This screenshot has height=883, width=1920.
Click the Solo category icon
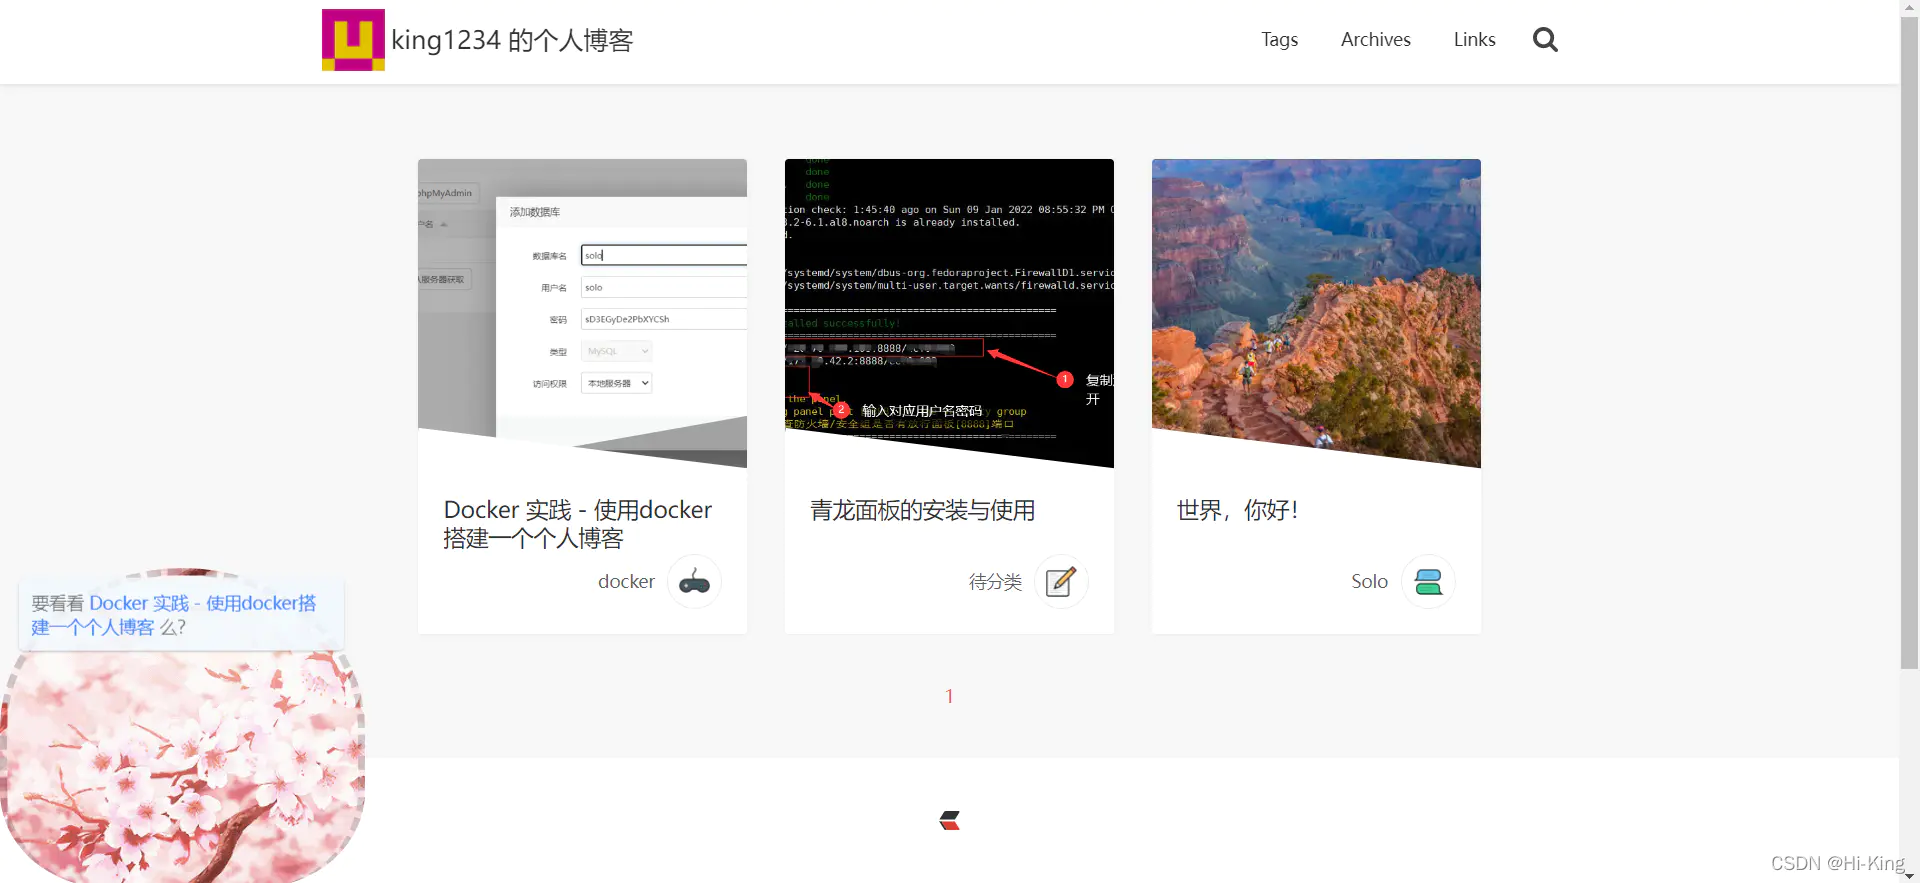(x=1428, y=582)
